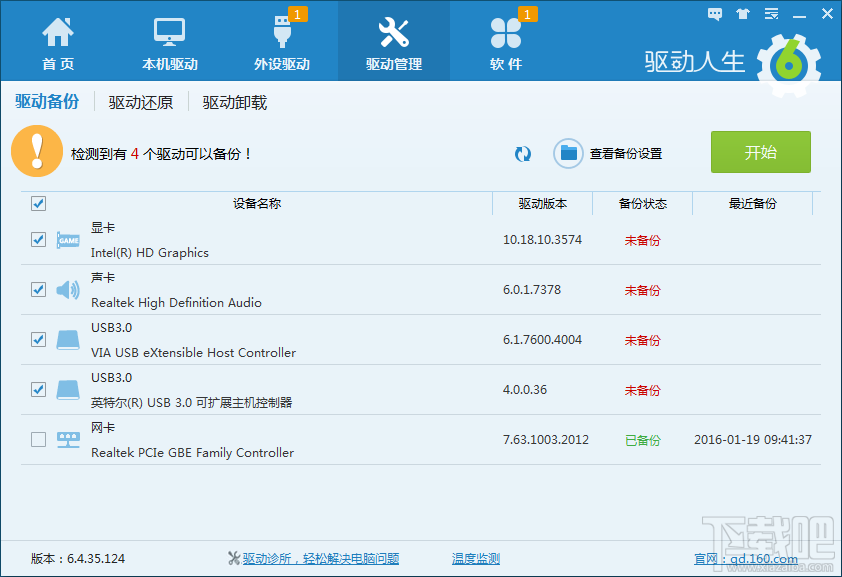Click the blue folder backup settings icon
The width and height of the screenshot is (842, 577).
[x=568, y=154]
